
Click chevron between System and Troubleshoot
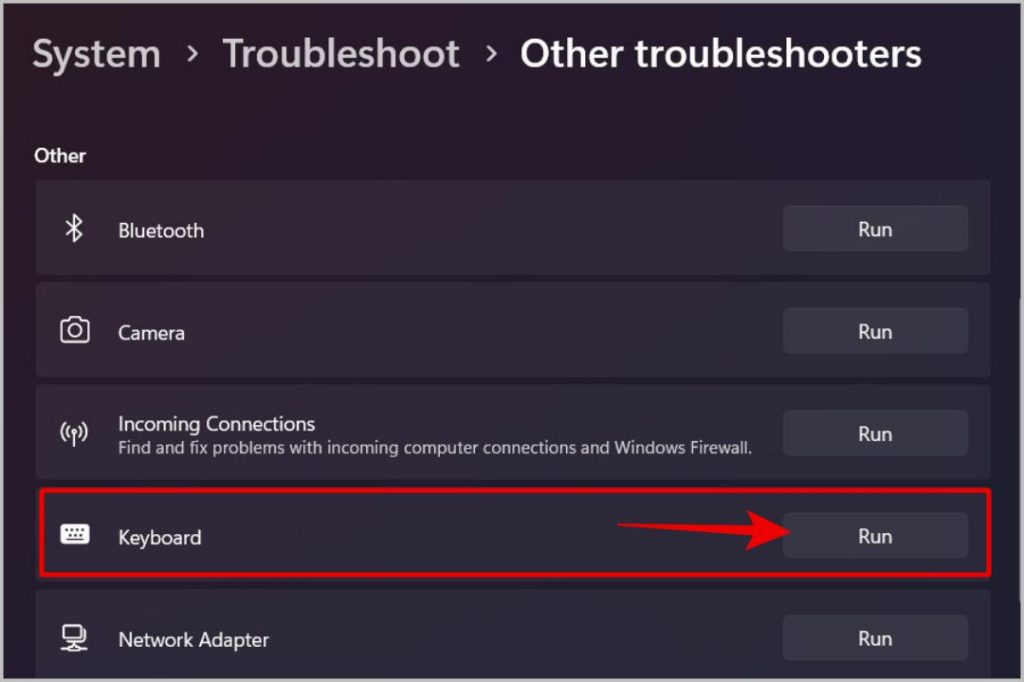(192, 54)
